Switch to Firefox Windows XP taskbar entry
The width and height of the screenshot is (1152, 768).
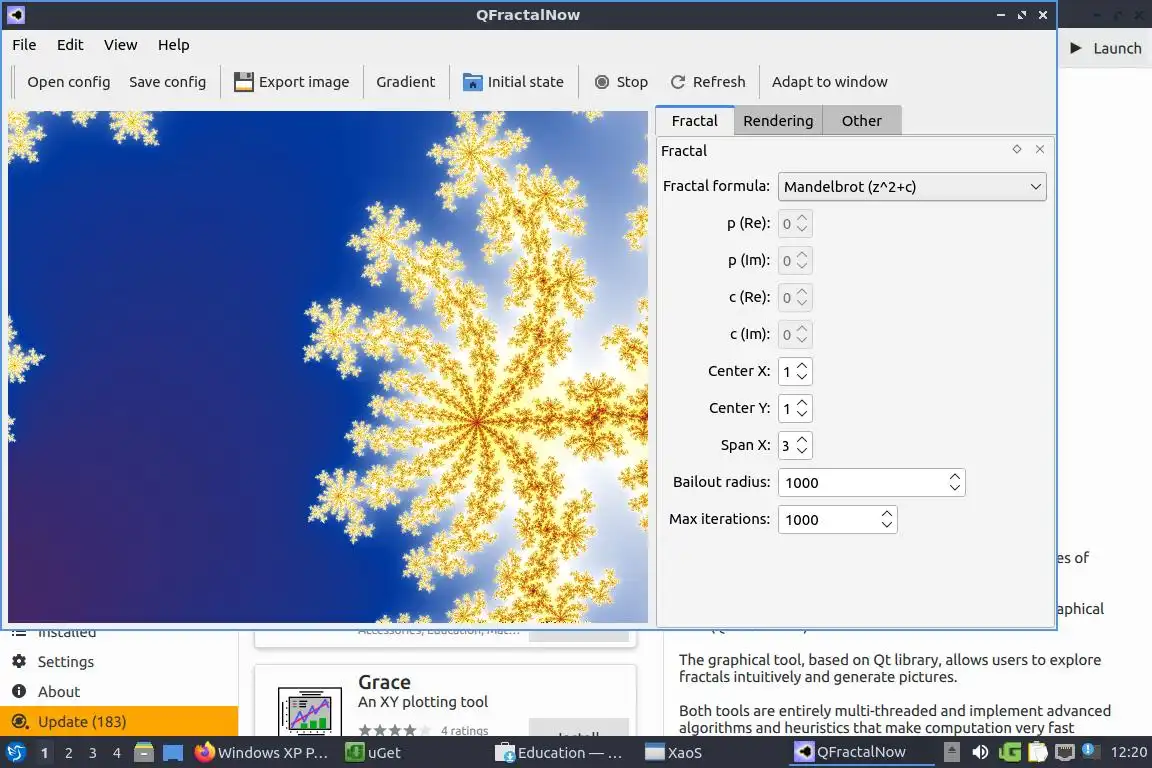(x=262, y=752)
